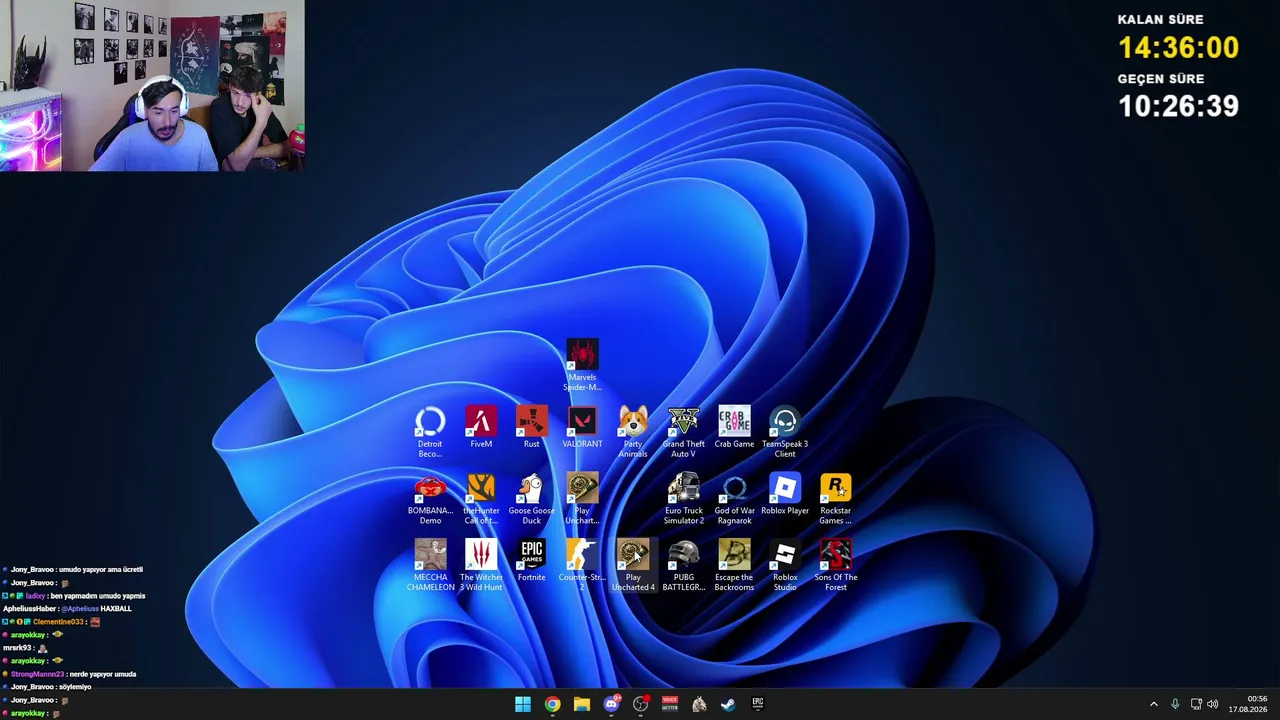Open the TeamSpeak 3 Client shortcut
Image resolution: width=1280 pixels, height=720 pixels.
(x=785, y=432)
